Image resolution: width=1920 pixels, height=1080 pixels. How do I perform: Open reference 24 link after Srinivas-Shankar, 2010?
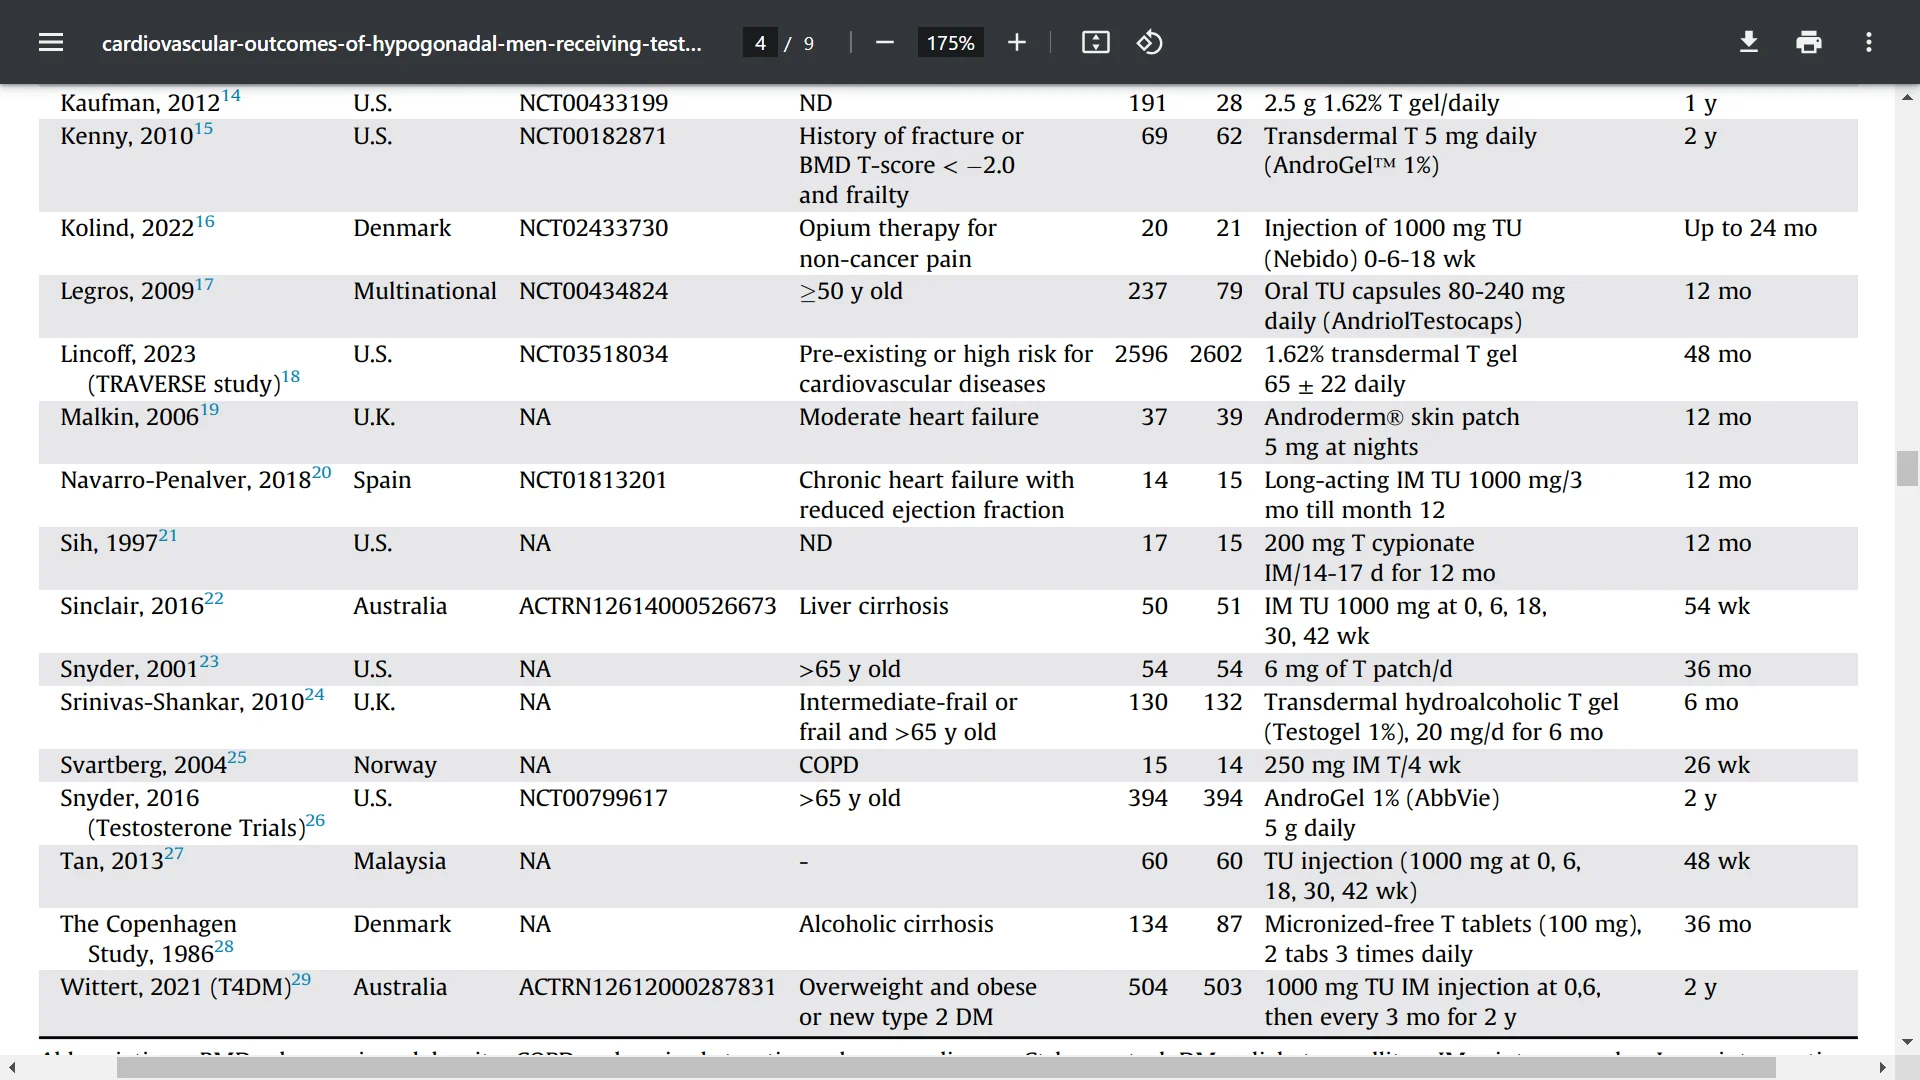tap(314, 695)
